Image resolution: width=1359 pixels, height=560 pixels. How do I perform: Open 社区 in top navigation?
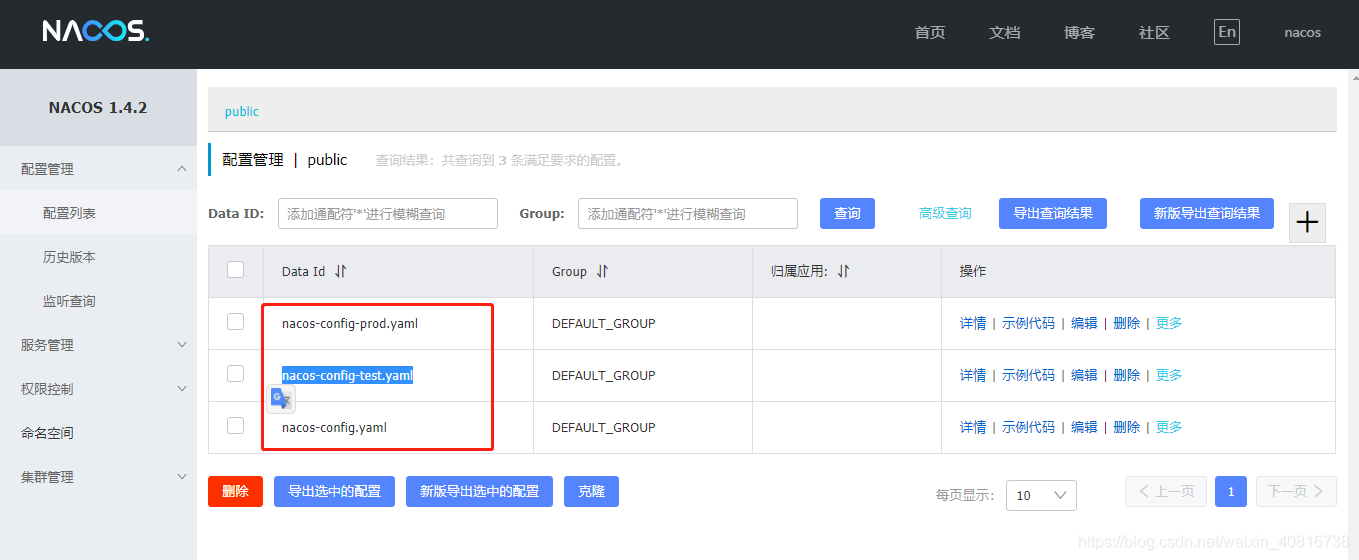click(x=1154, y=32)
